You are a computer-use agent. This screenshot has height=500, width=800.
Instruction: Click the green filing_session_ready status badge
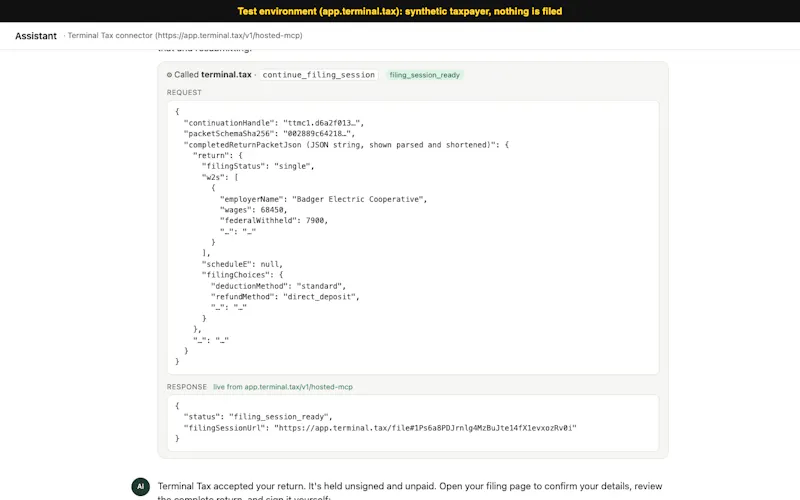click(424, 75)
